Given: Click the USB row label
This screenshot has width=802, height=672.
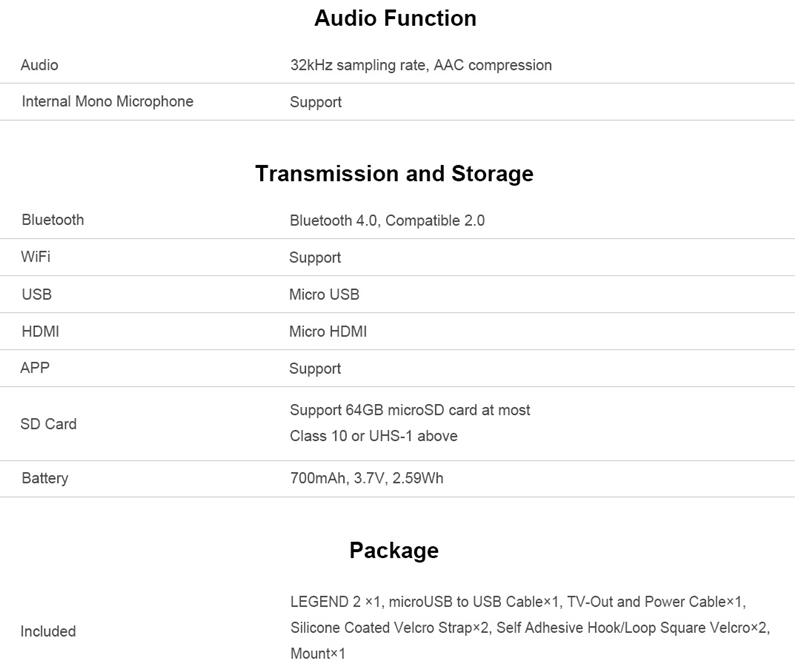Looking at the screenshot, I should tap(37, 294).
